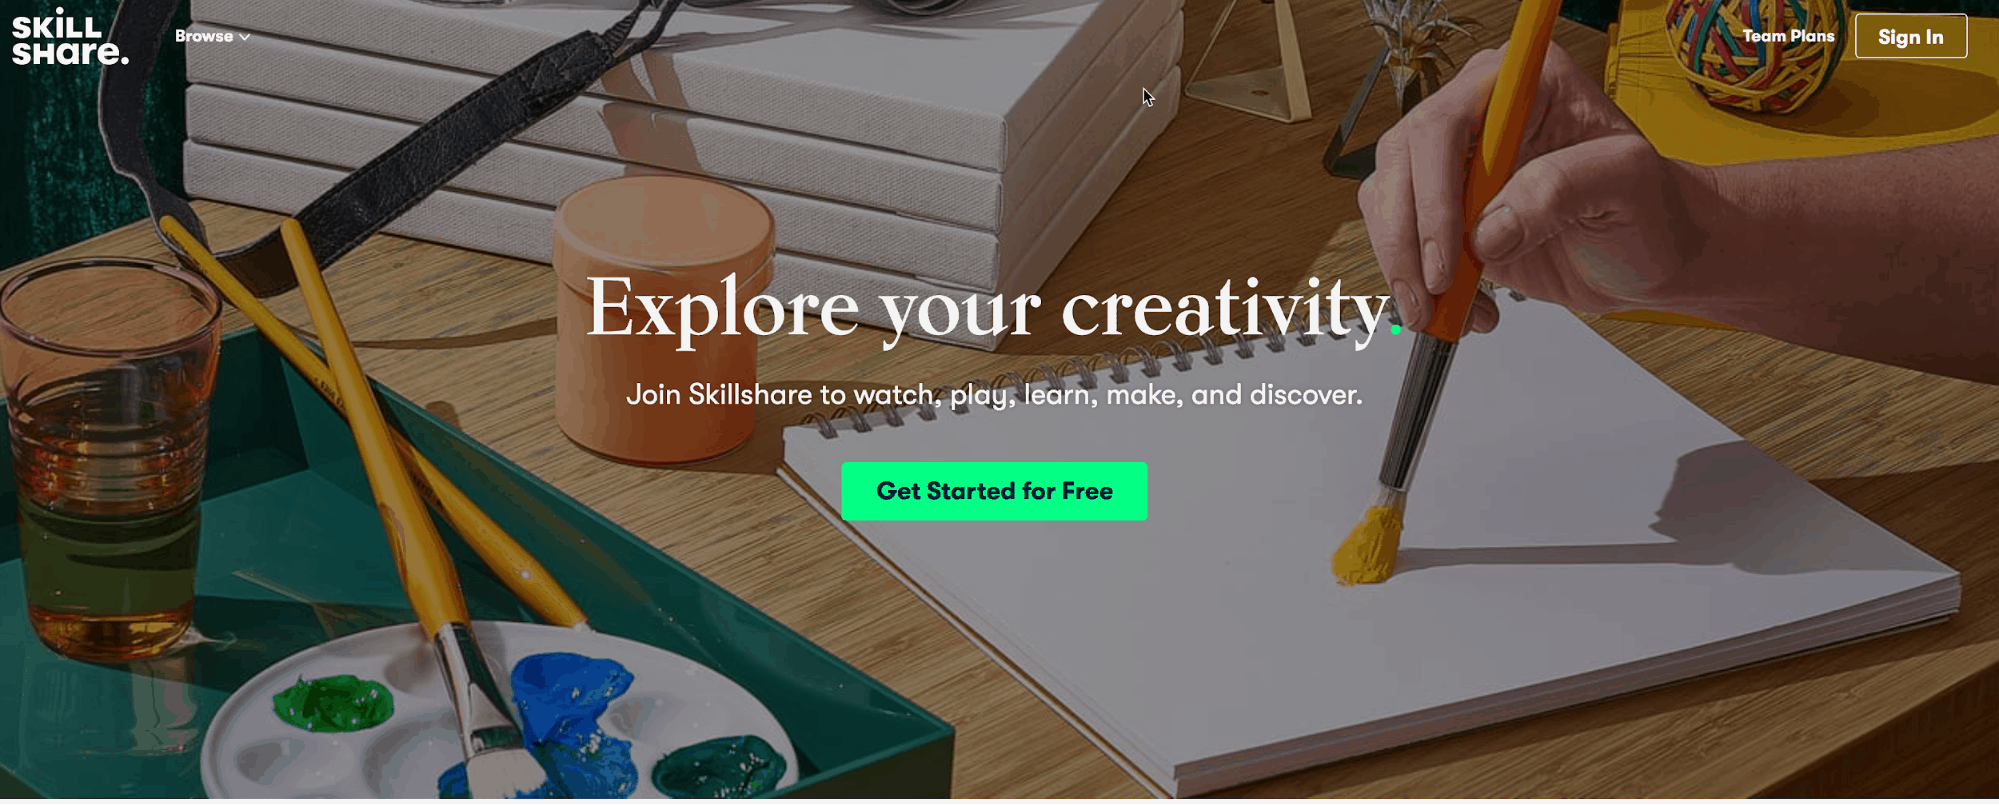Click the brass triangle ornament

1248,60
